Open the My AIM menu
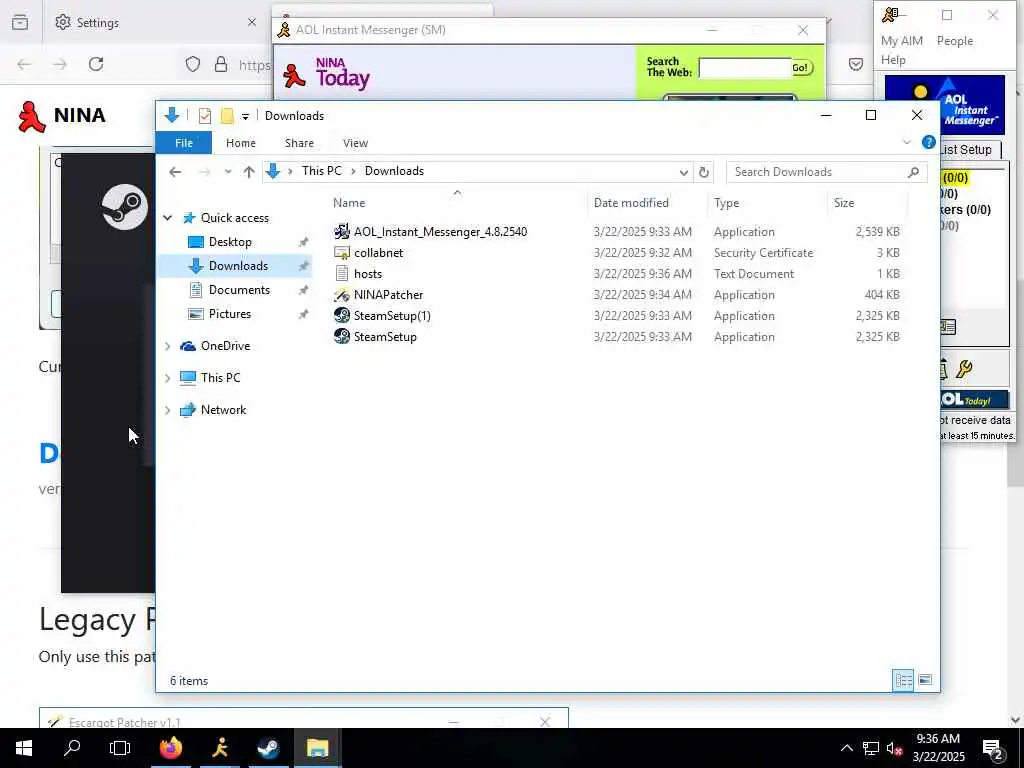 point(901,40)
